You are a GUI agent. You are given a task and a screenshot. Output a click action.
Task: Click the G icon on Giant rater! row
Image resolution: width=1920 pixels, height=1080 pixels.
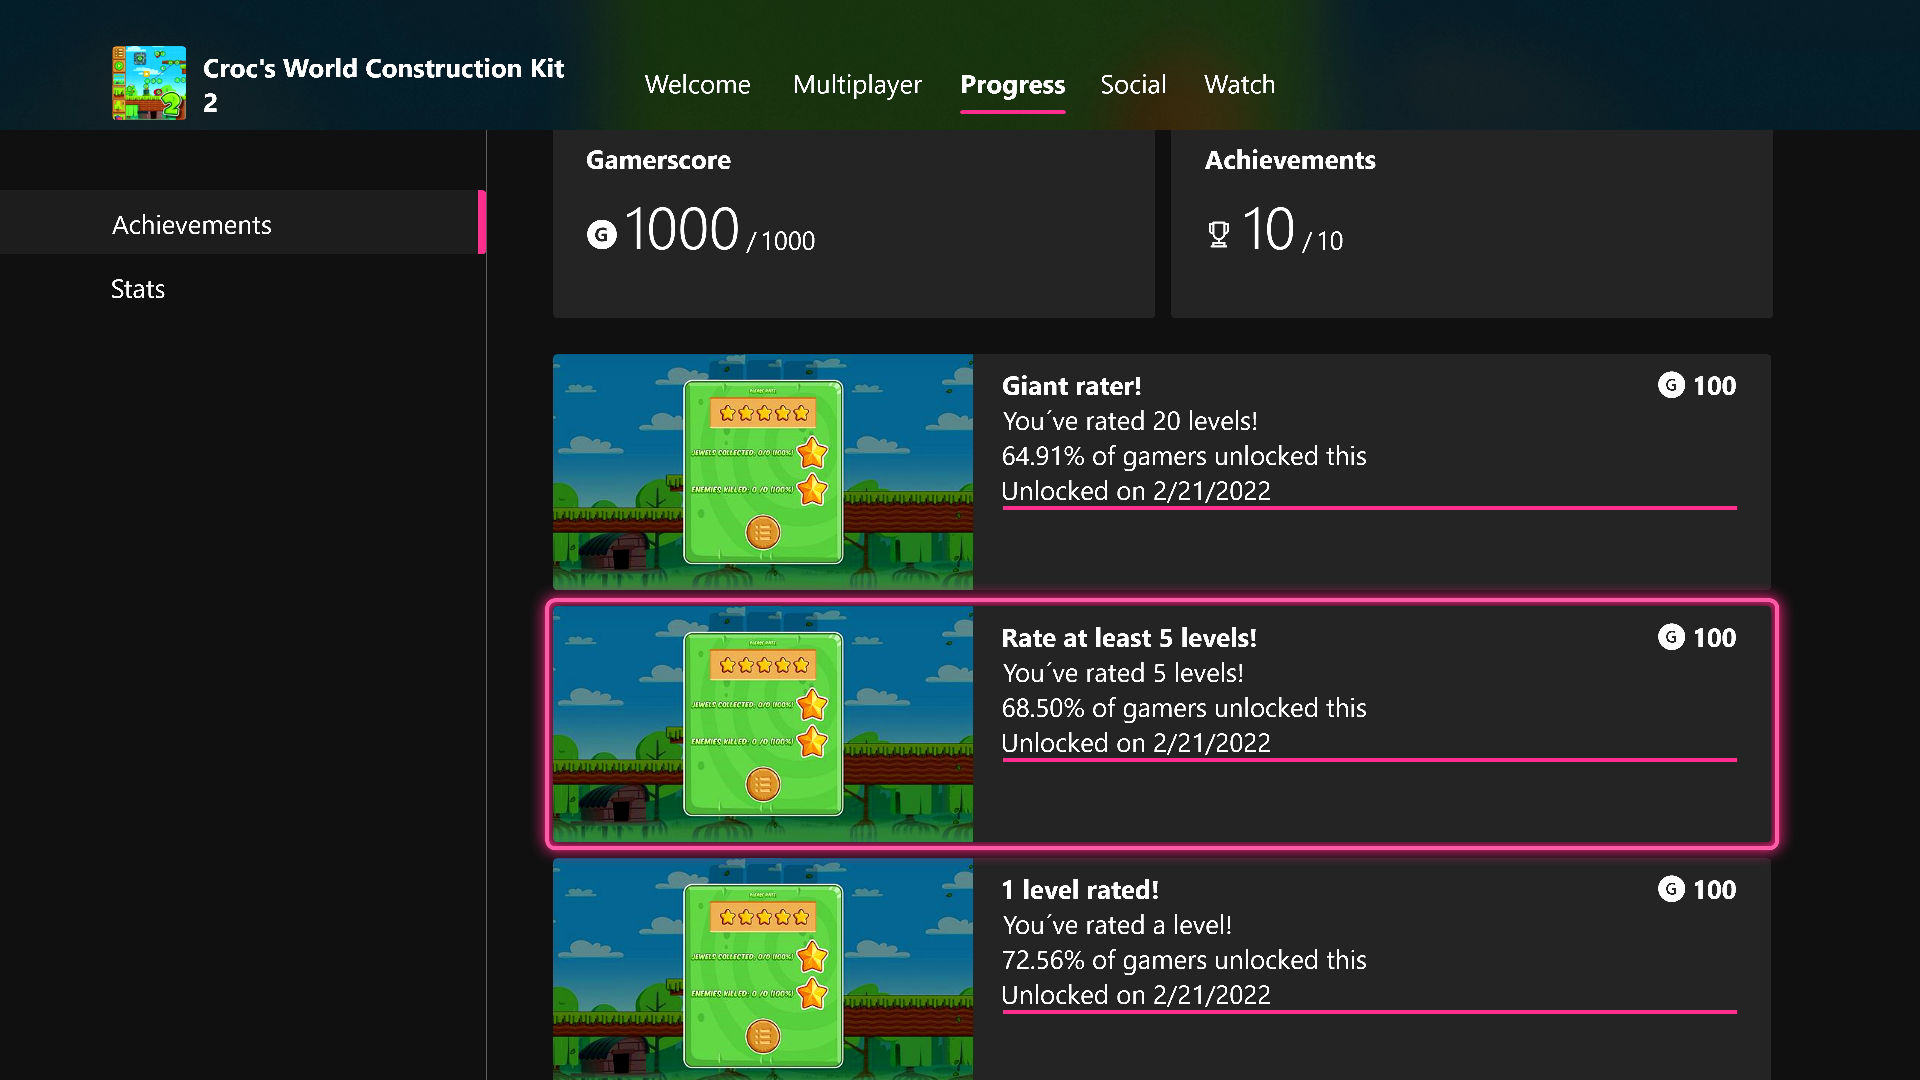1671,385
